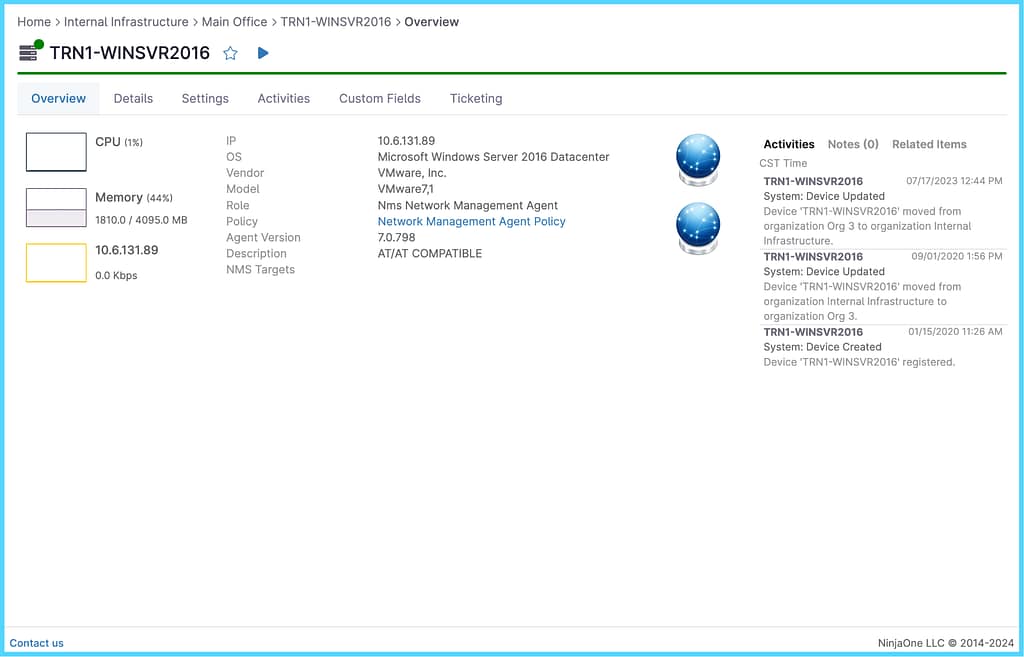Click the server device status icon
1024x657 pixels.
pyautogui.click(x=31, y=52)
